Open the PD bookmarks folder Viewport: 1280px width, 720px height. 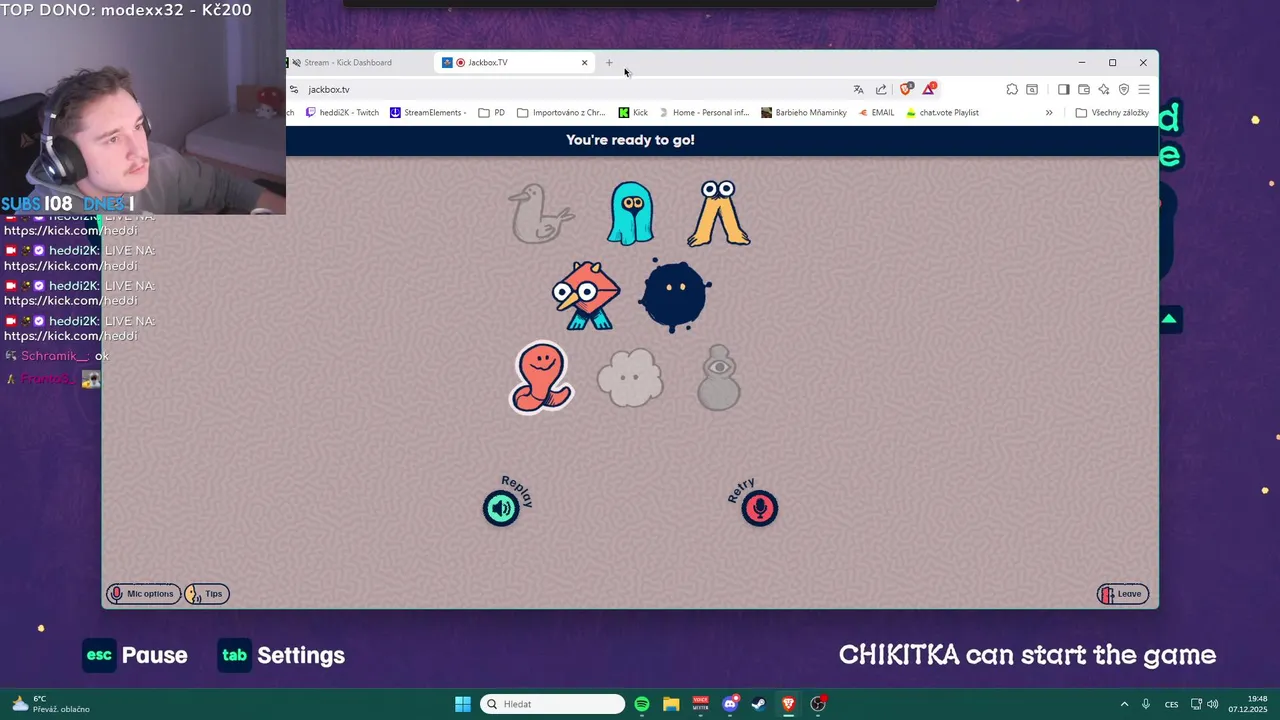coord(491,113)
